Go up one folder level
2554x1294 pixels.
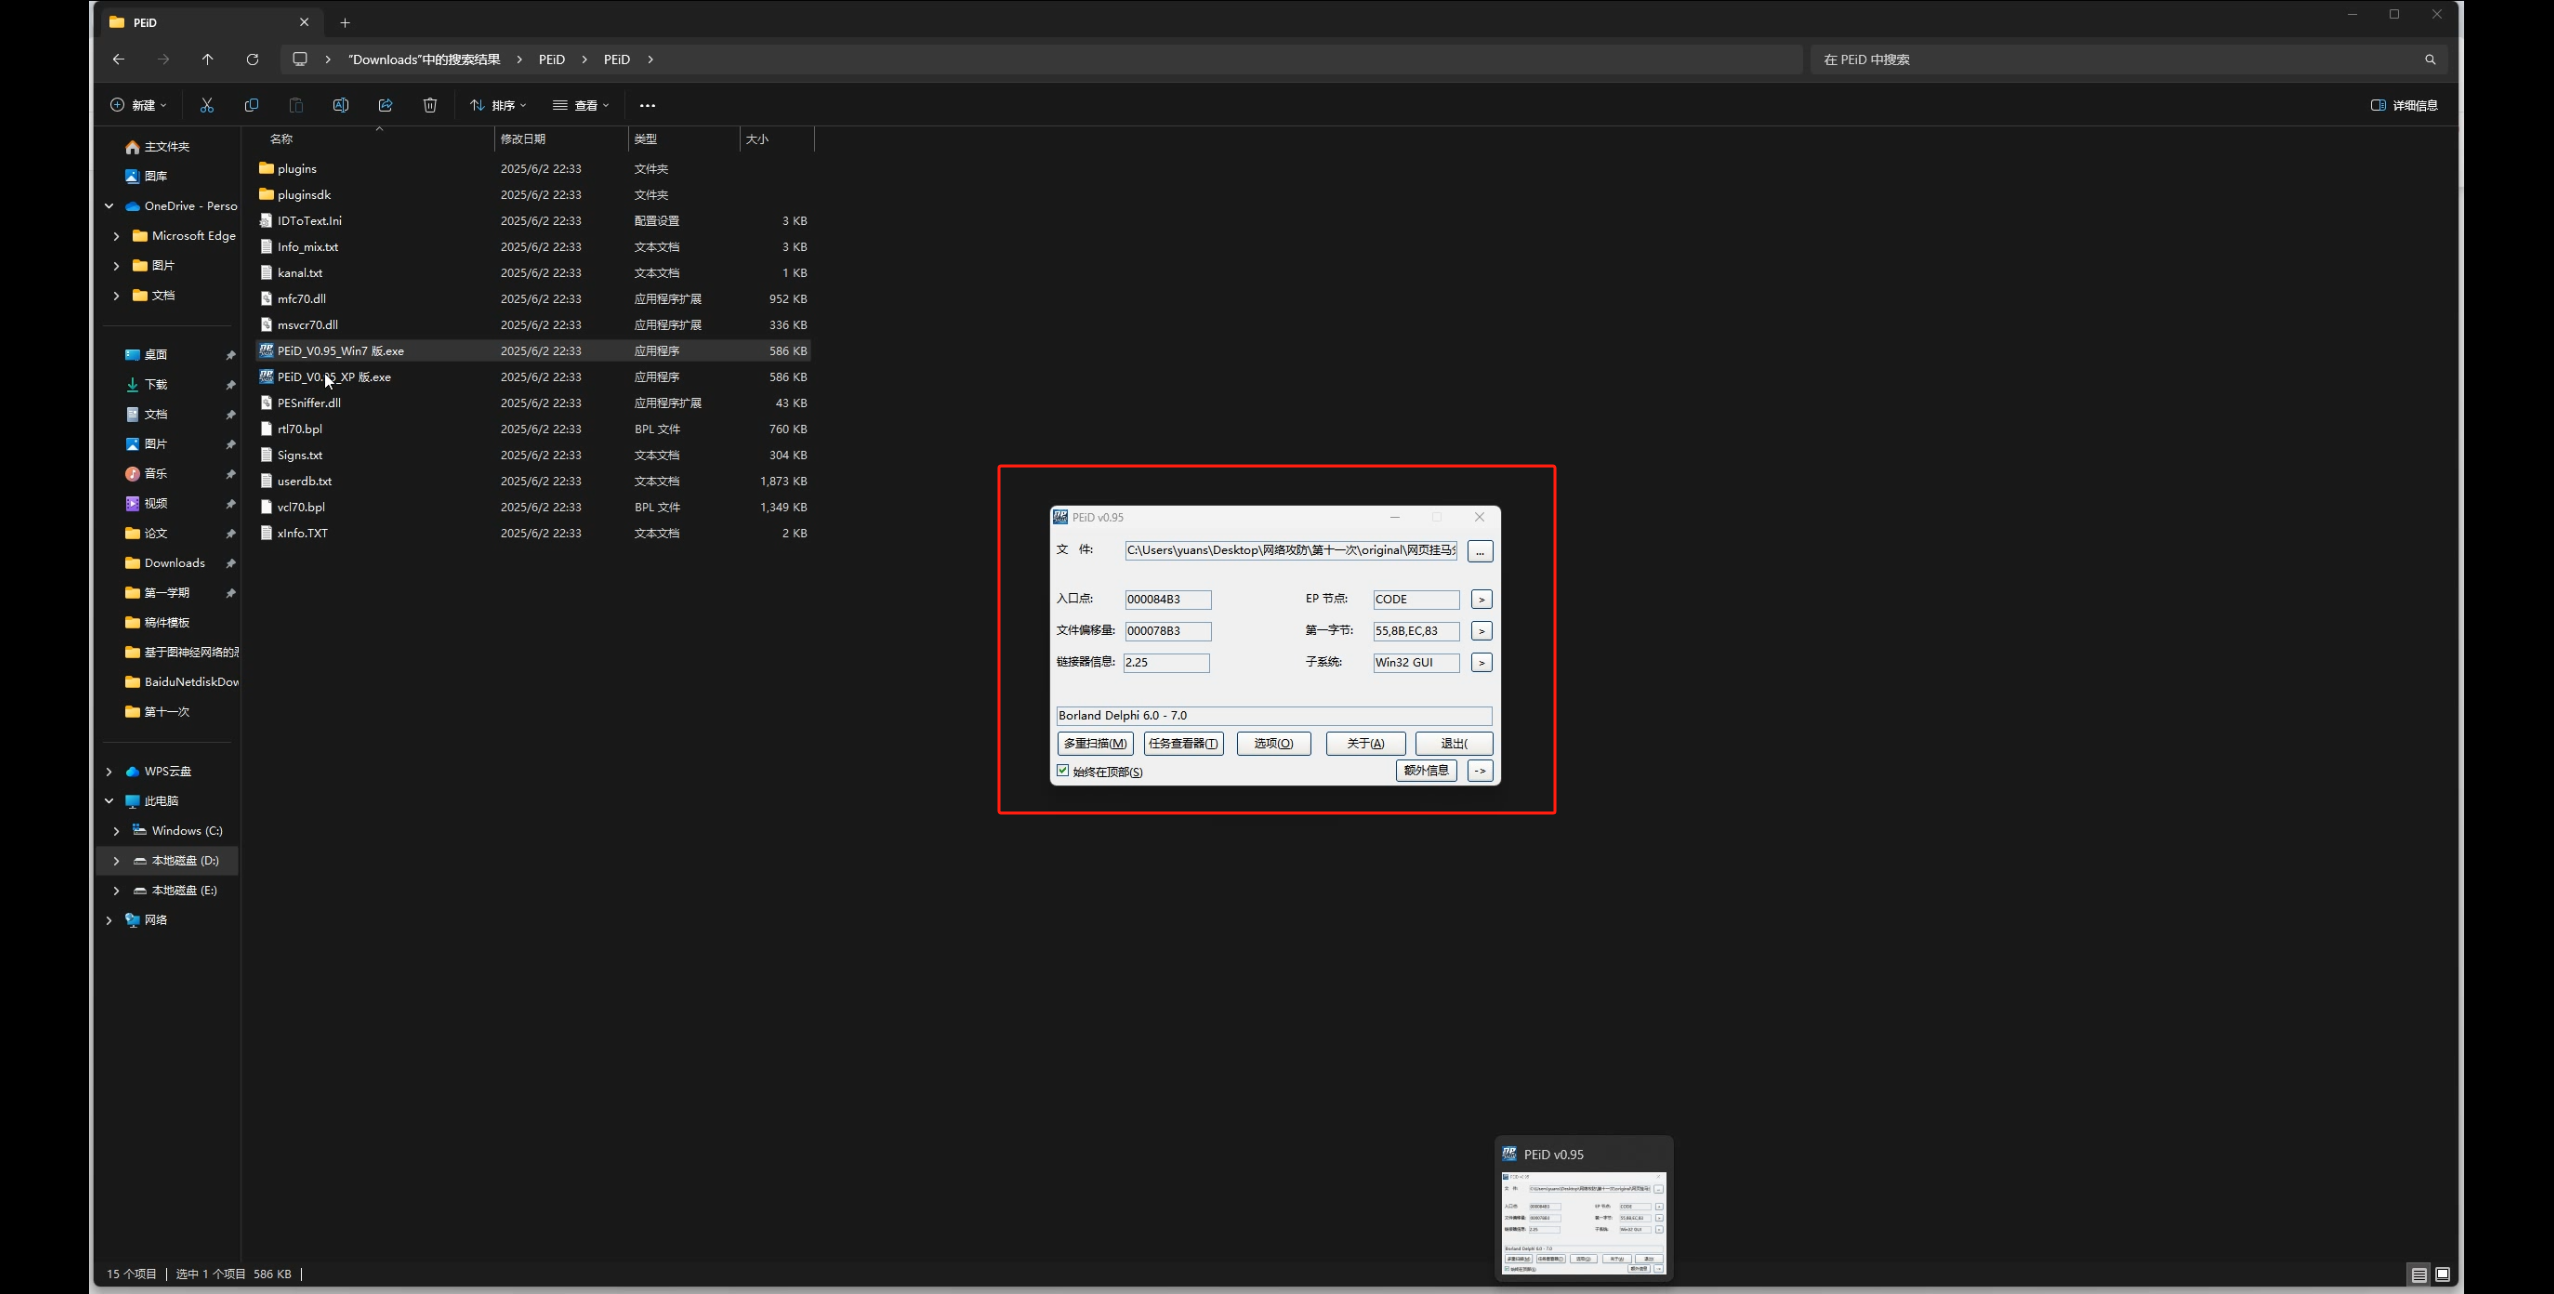click(208, 60)
